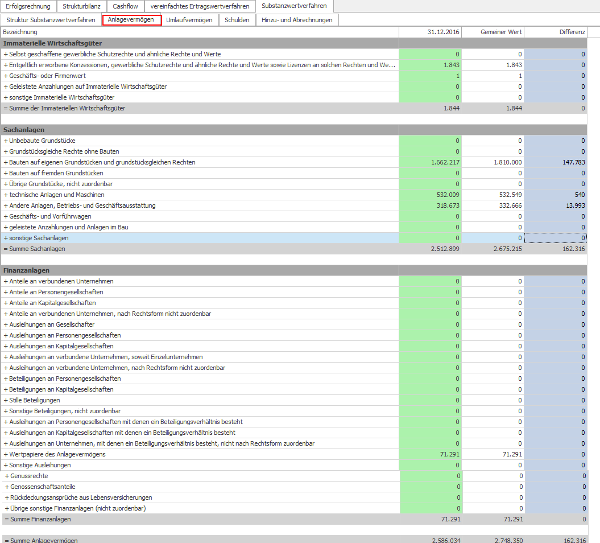This screenshot has width=600, height=543.
Task: Click the Bezeichnung column header
Action: (199, 32)
